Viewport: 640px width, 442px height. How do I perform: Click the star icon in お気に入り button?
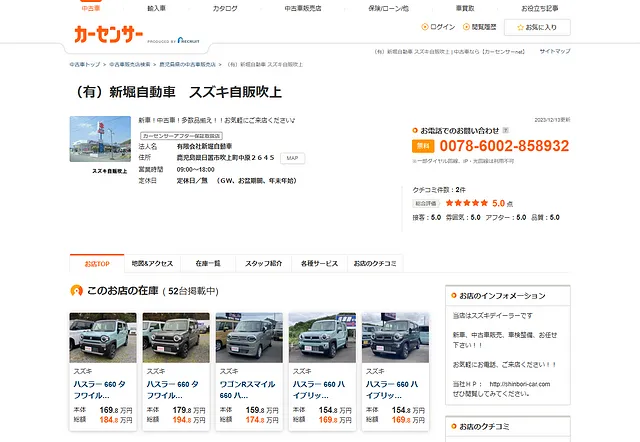point(520,27)
